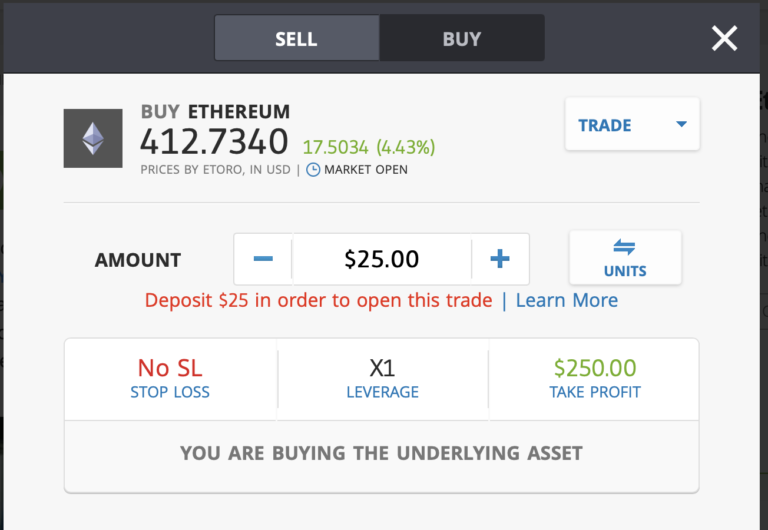Open the Take Profit settings

point(594,379)
